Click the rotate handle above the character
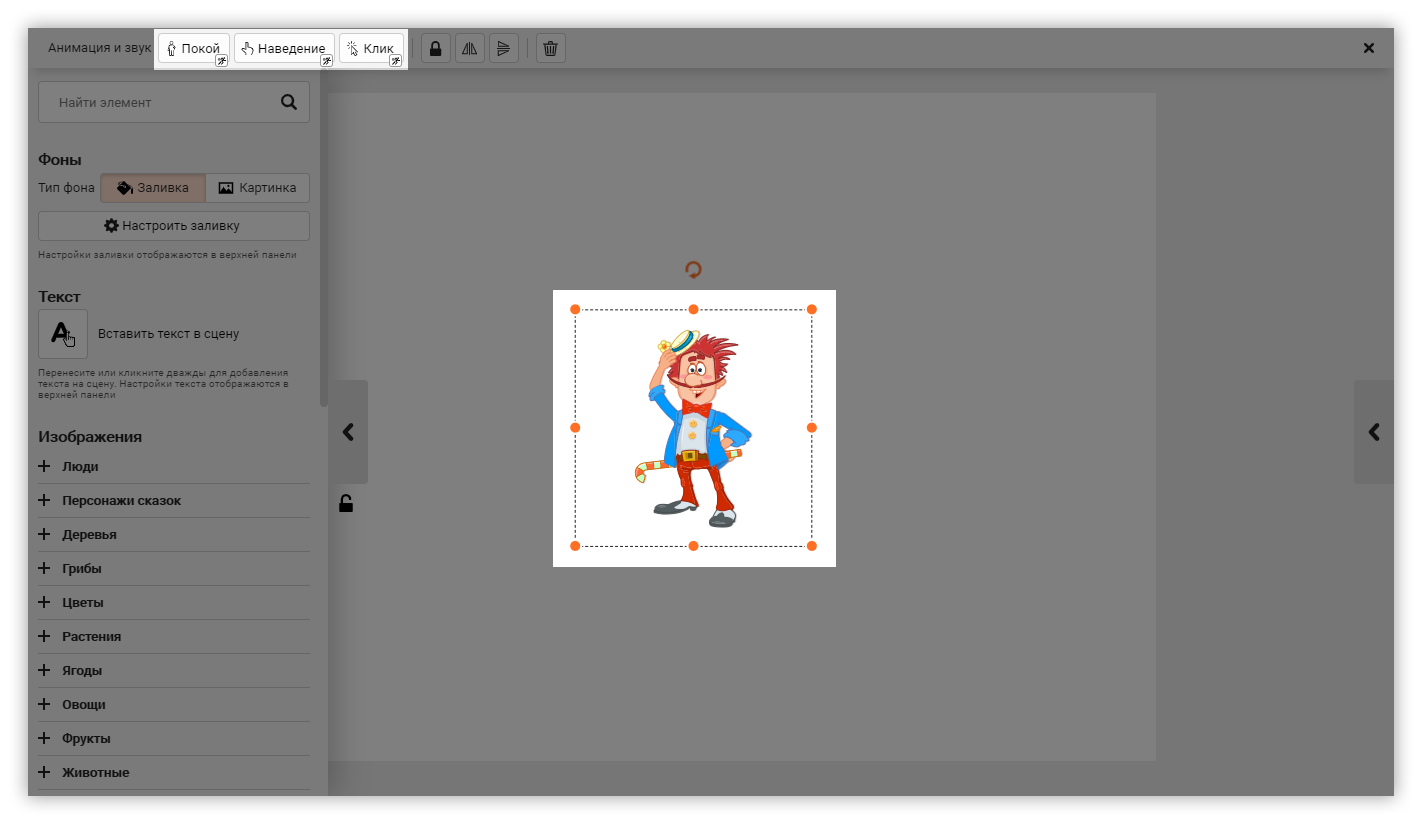The width and height of the screenshot is (1423, 825). (x=693, y=270)
